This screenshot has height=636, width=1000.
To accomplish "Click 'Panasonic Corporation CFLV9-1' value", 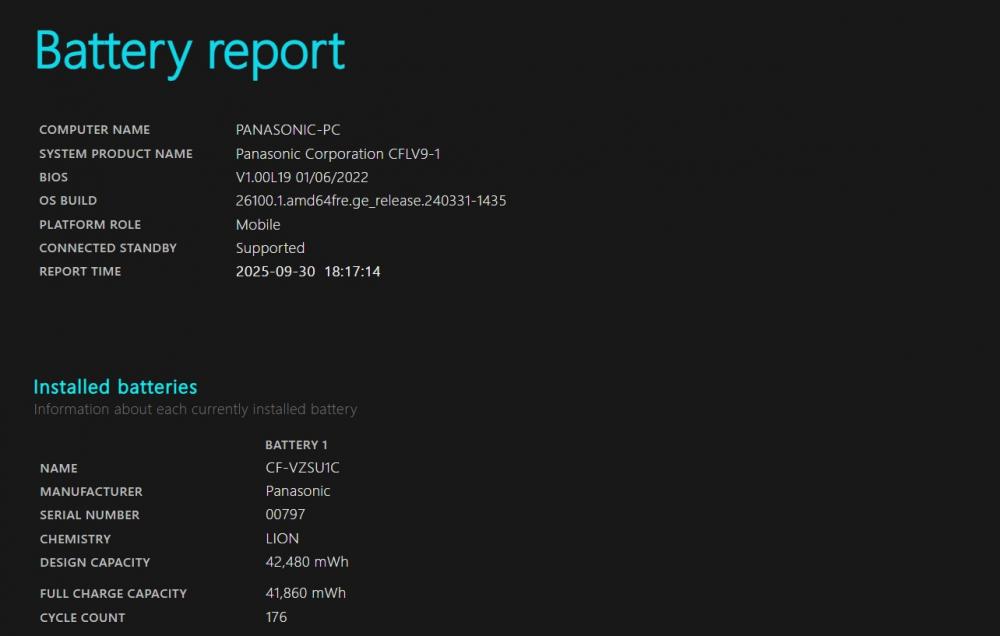I will [x=338, y=154].
